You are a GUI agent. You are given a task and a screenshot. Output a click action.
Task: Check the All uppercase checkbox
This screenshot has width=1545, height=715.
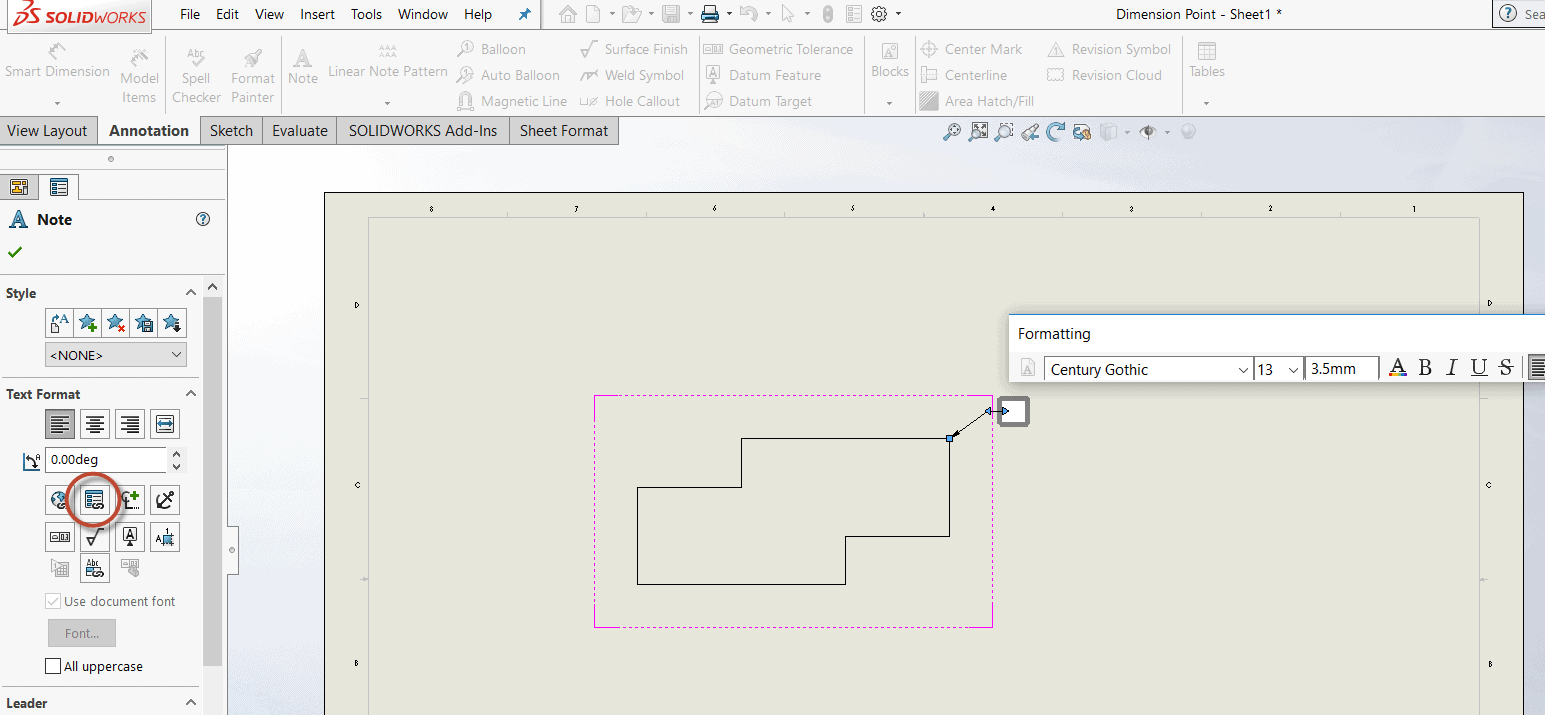53,666
